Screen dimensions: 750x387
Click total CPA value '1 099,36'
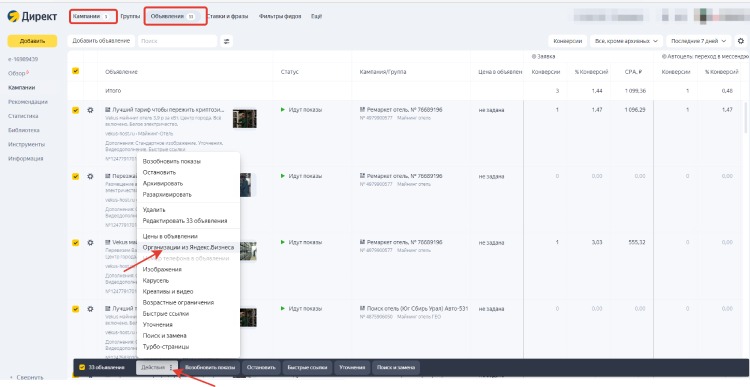[x=635, y=90]
